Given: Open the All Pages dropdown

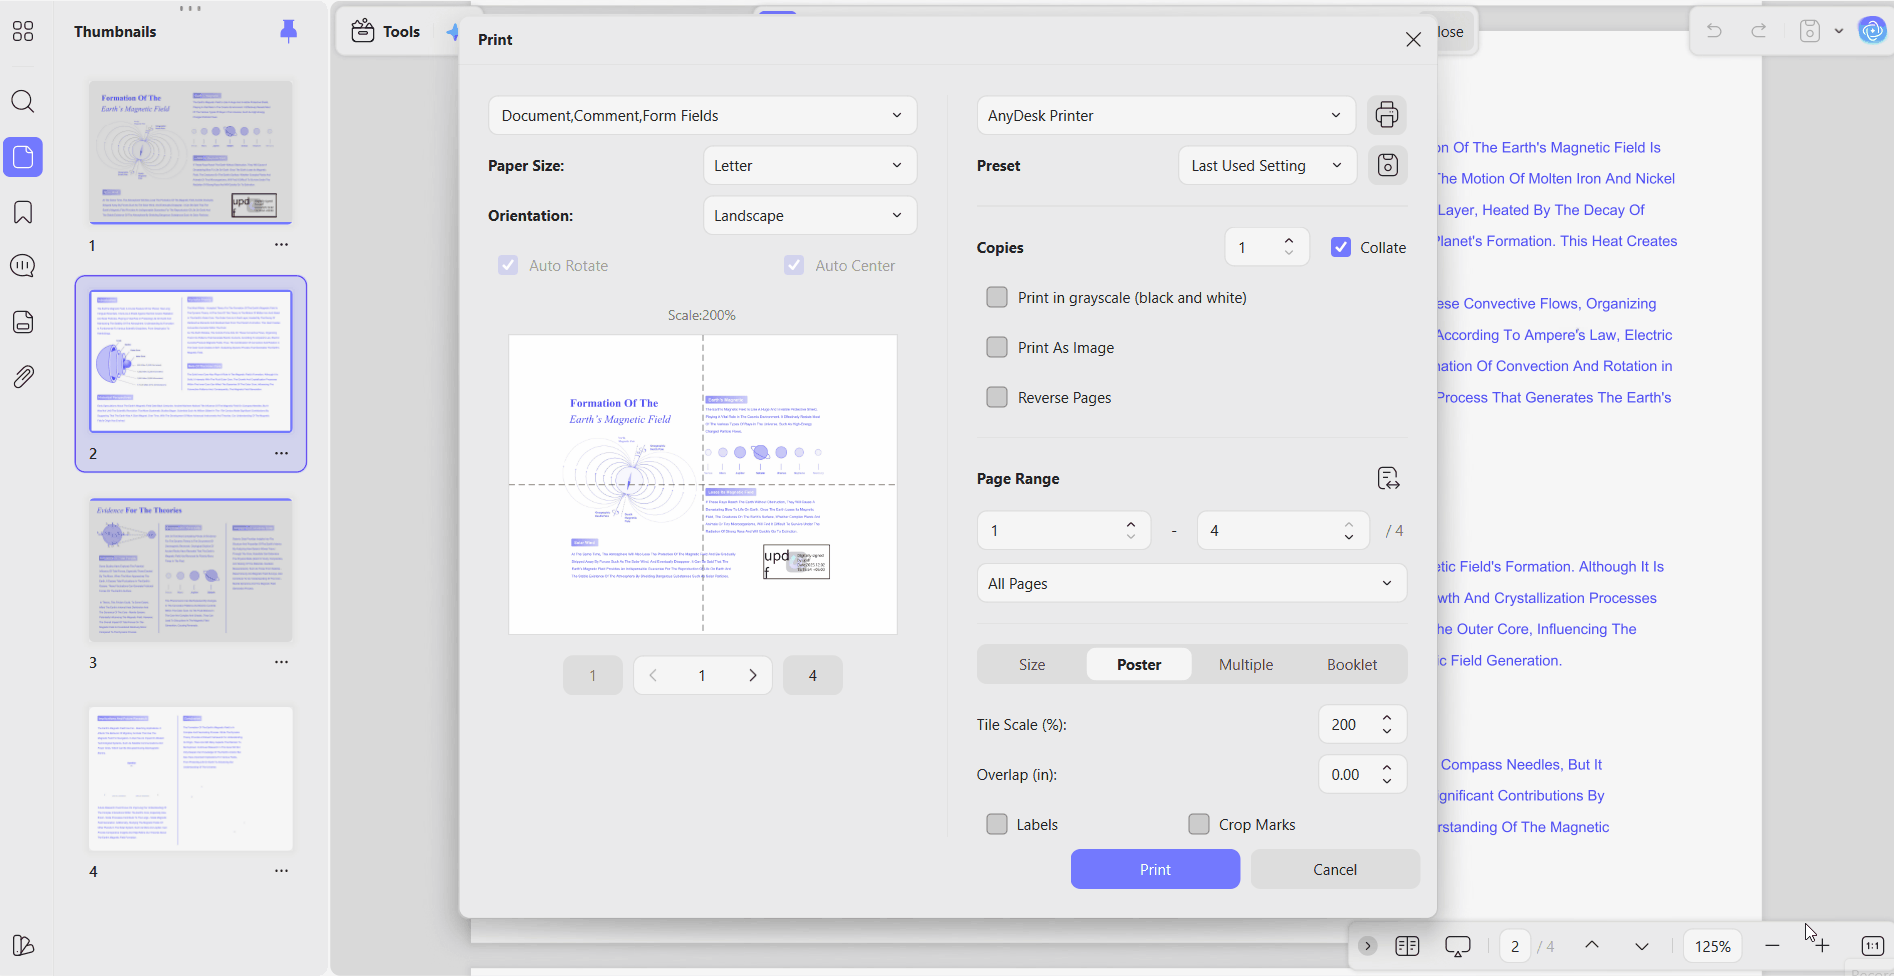Looking at the screenshot, I should (x=1192, y=583).
